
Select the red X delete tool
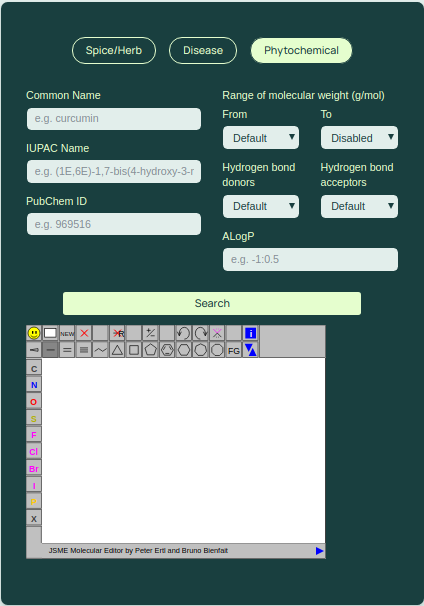click(x=84, y=333)
